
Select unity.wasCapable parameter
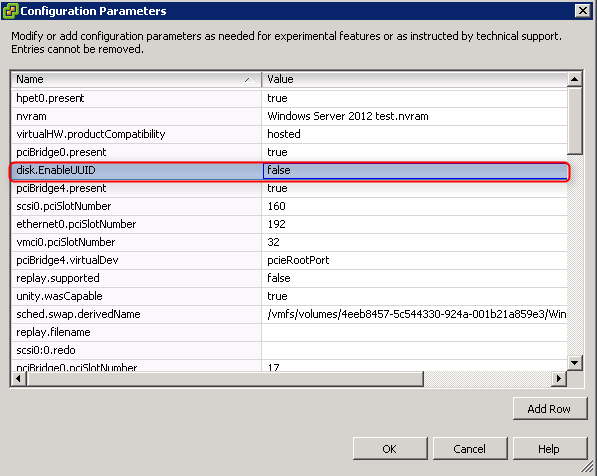pyautogui.click(x=136, y=296)
